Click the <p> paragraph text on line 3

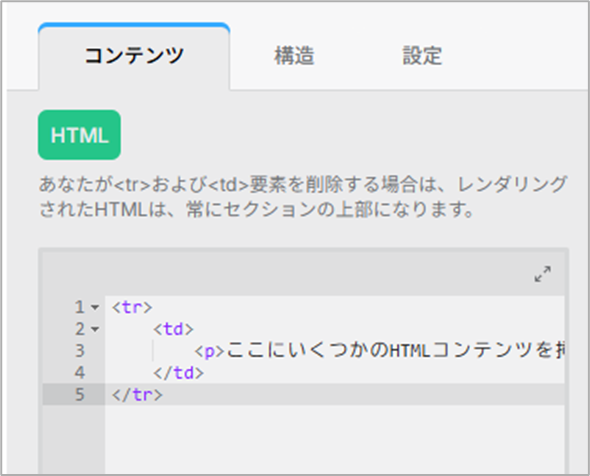point(379,351)
